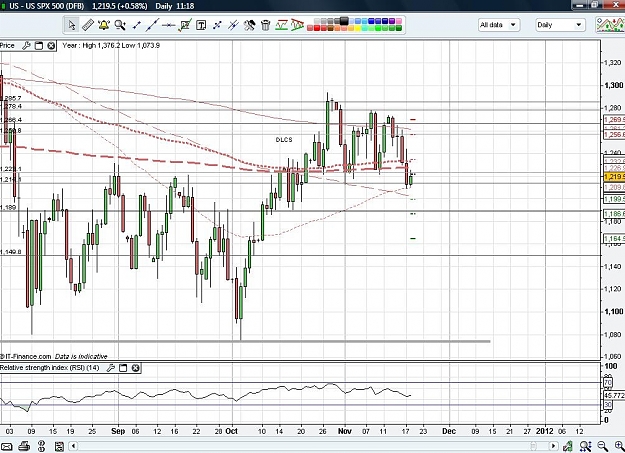Screen dimensions: 625x453
Task: Click the 1,278.4 horizontal line label
Action: click(x=11, y=106)
